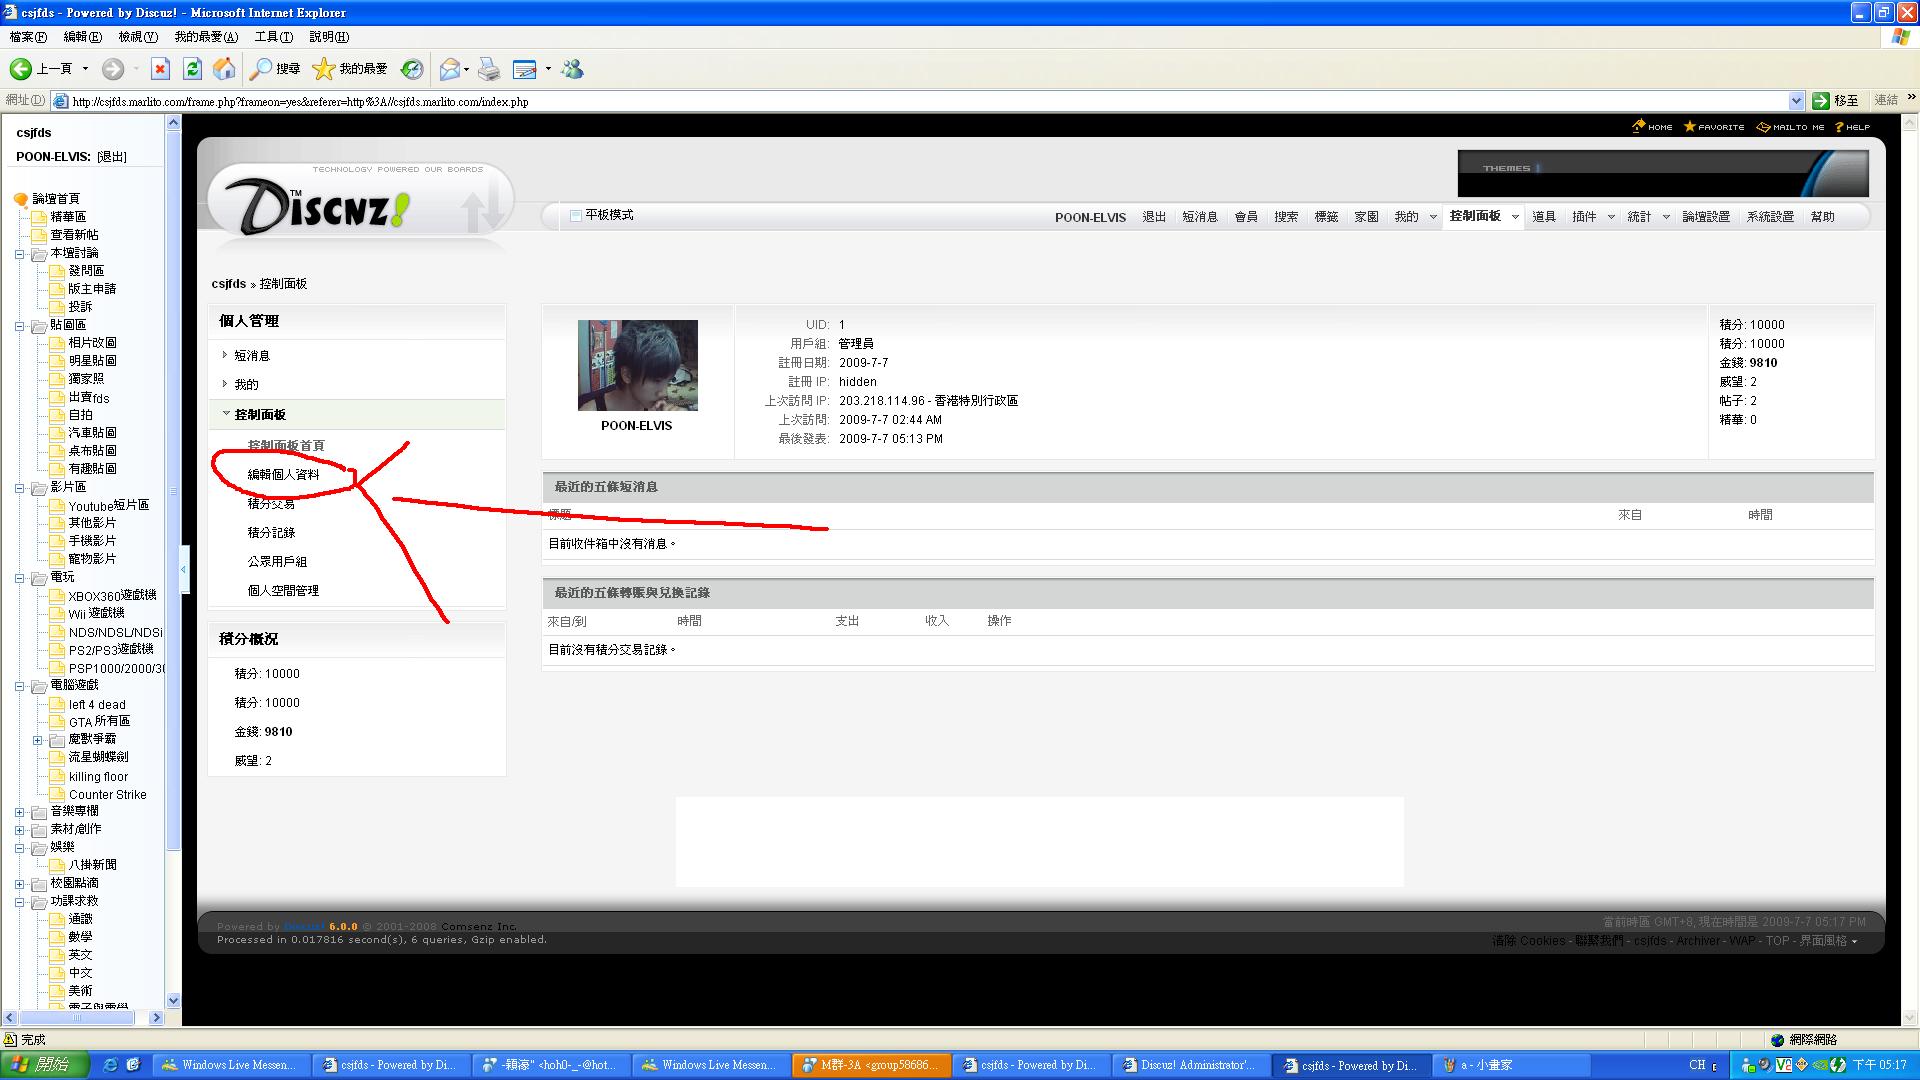Viewport: 1920px width, 1080px height.
Task: Click 個人空間管理 link
Action: (x=283, y=591)
